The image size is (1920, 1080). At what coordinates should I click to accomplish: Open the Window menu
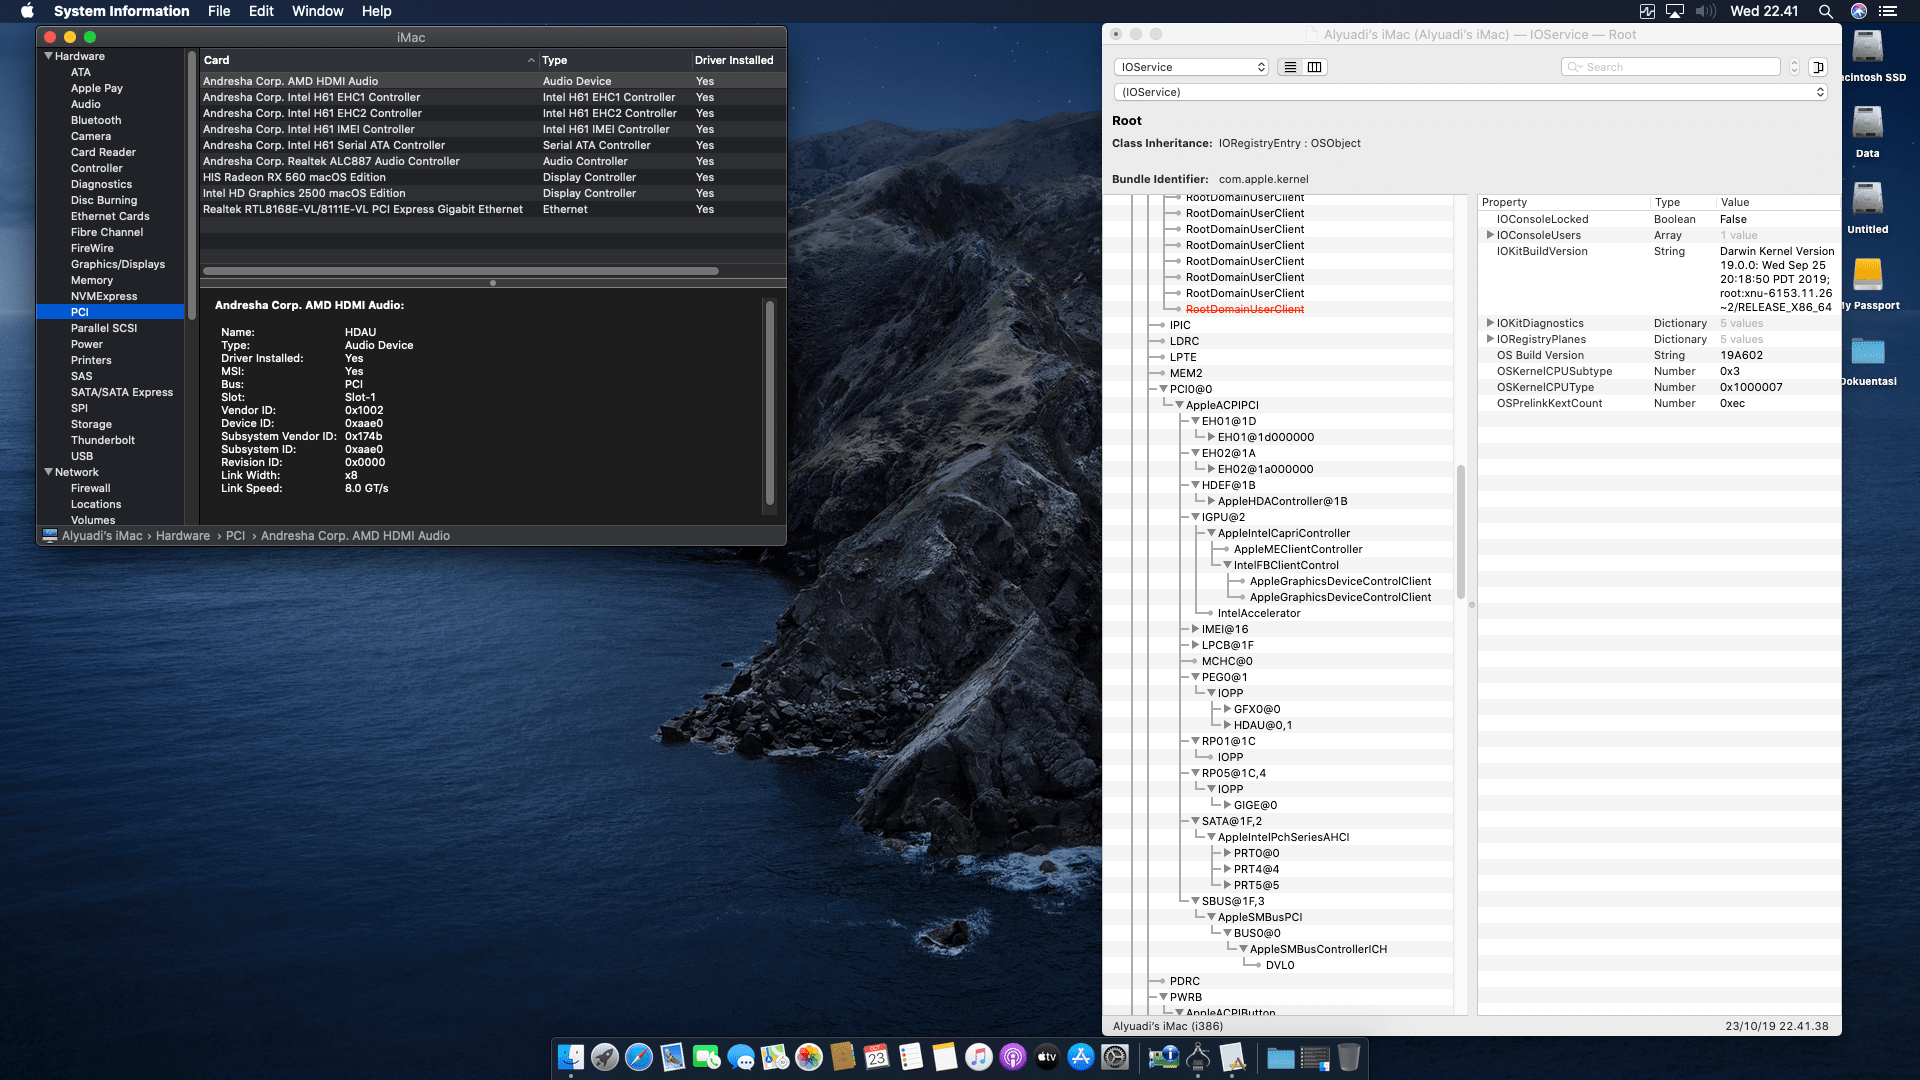318,11
